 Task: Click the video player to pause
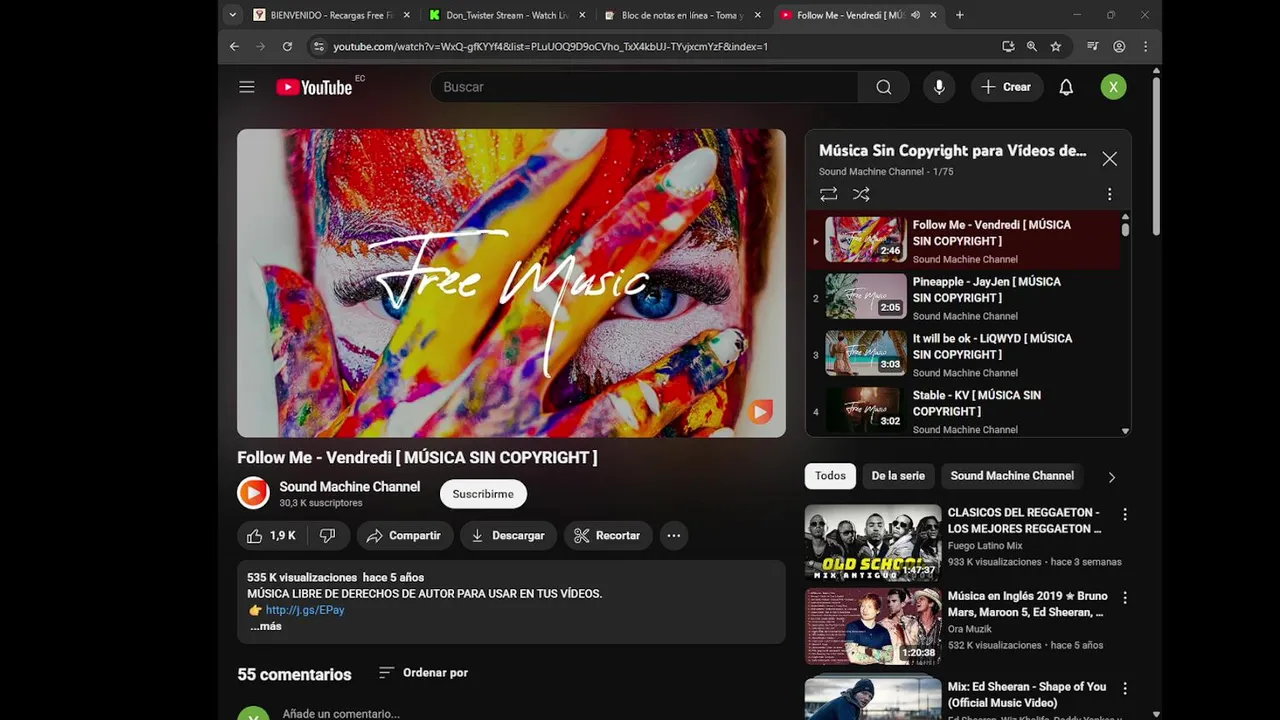tap(511, 283)
